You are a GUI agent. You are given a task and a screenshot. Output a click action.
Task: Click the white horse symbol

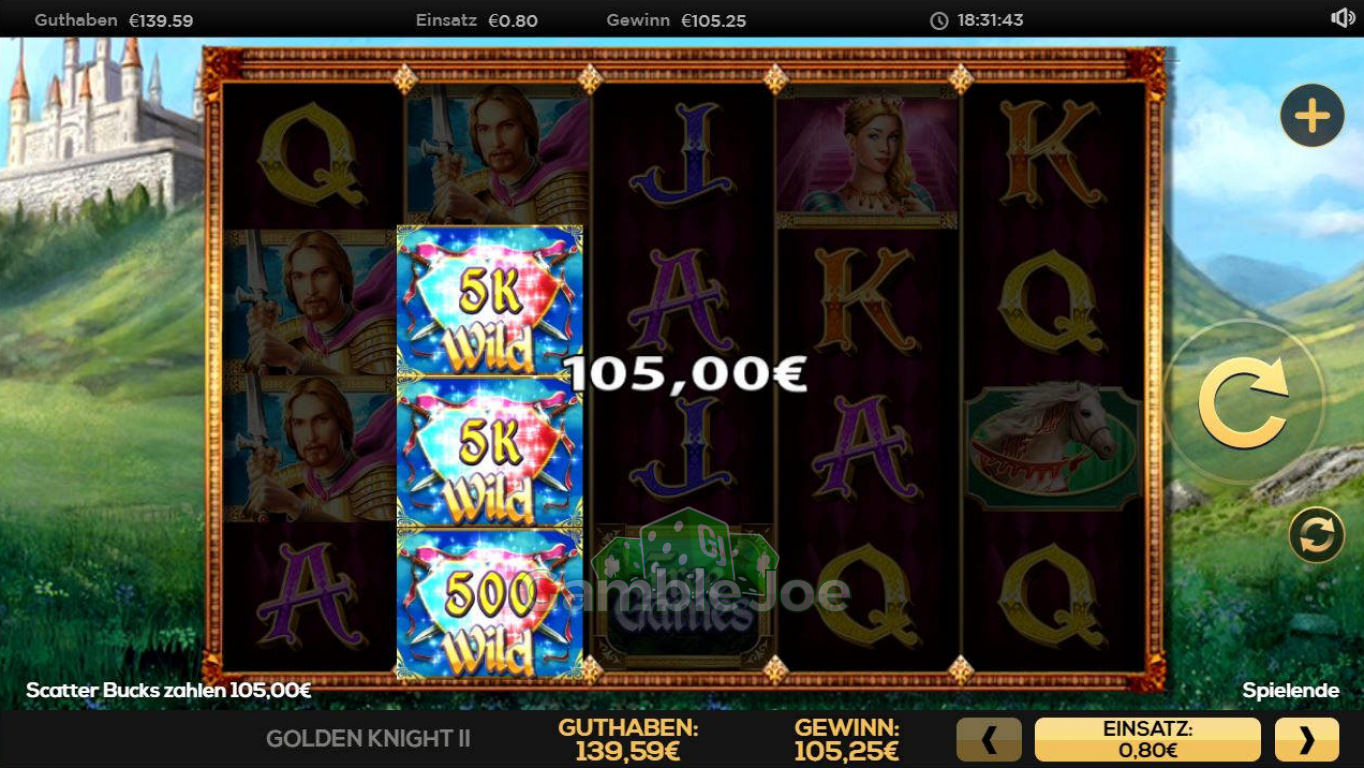[x=1053, y=447]
